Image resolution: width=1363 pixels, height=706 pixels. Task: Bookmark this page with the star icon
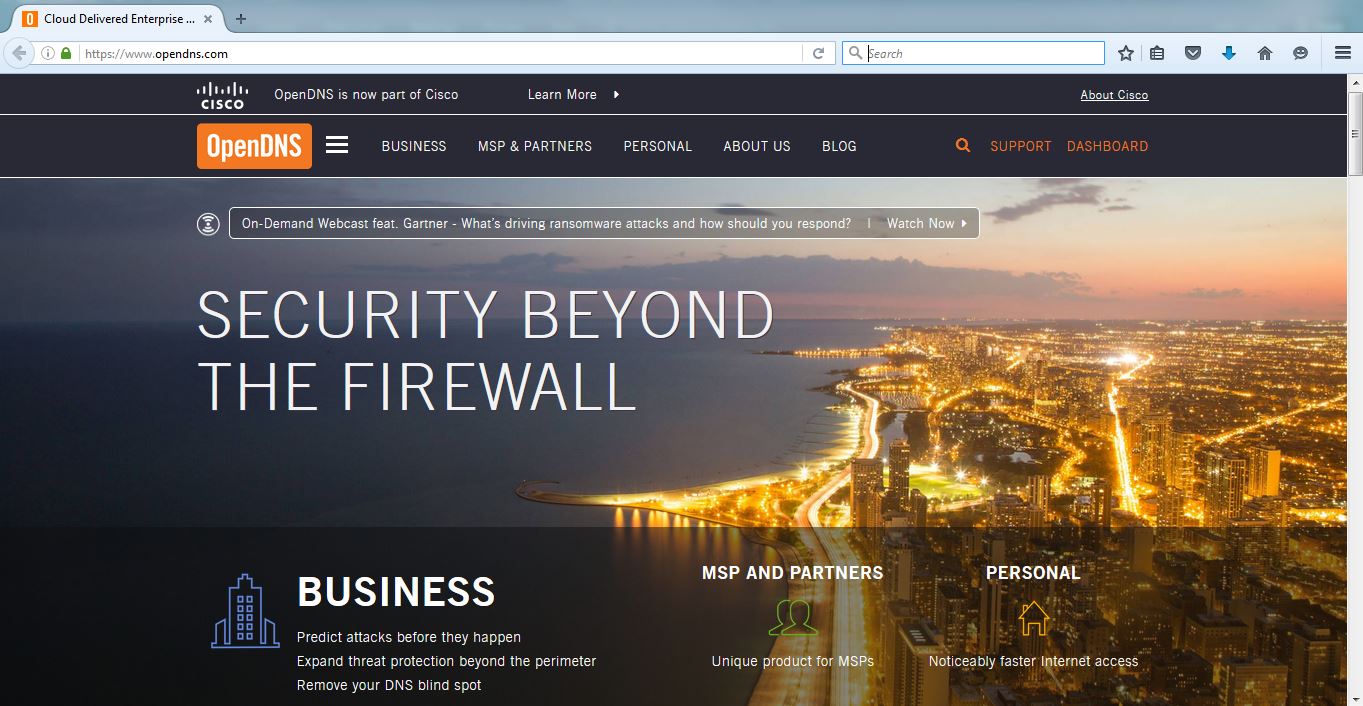[1126, 53]
